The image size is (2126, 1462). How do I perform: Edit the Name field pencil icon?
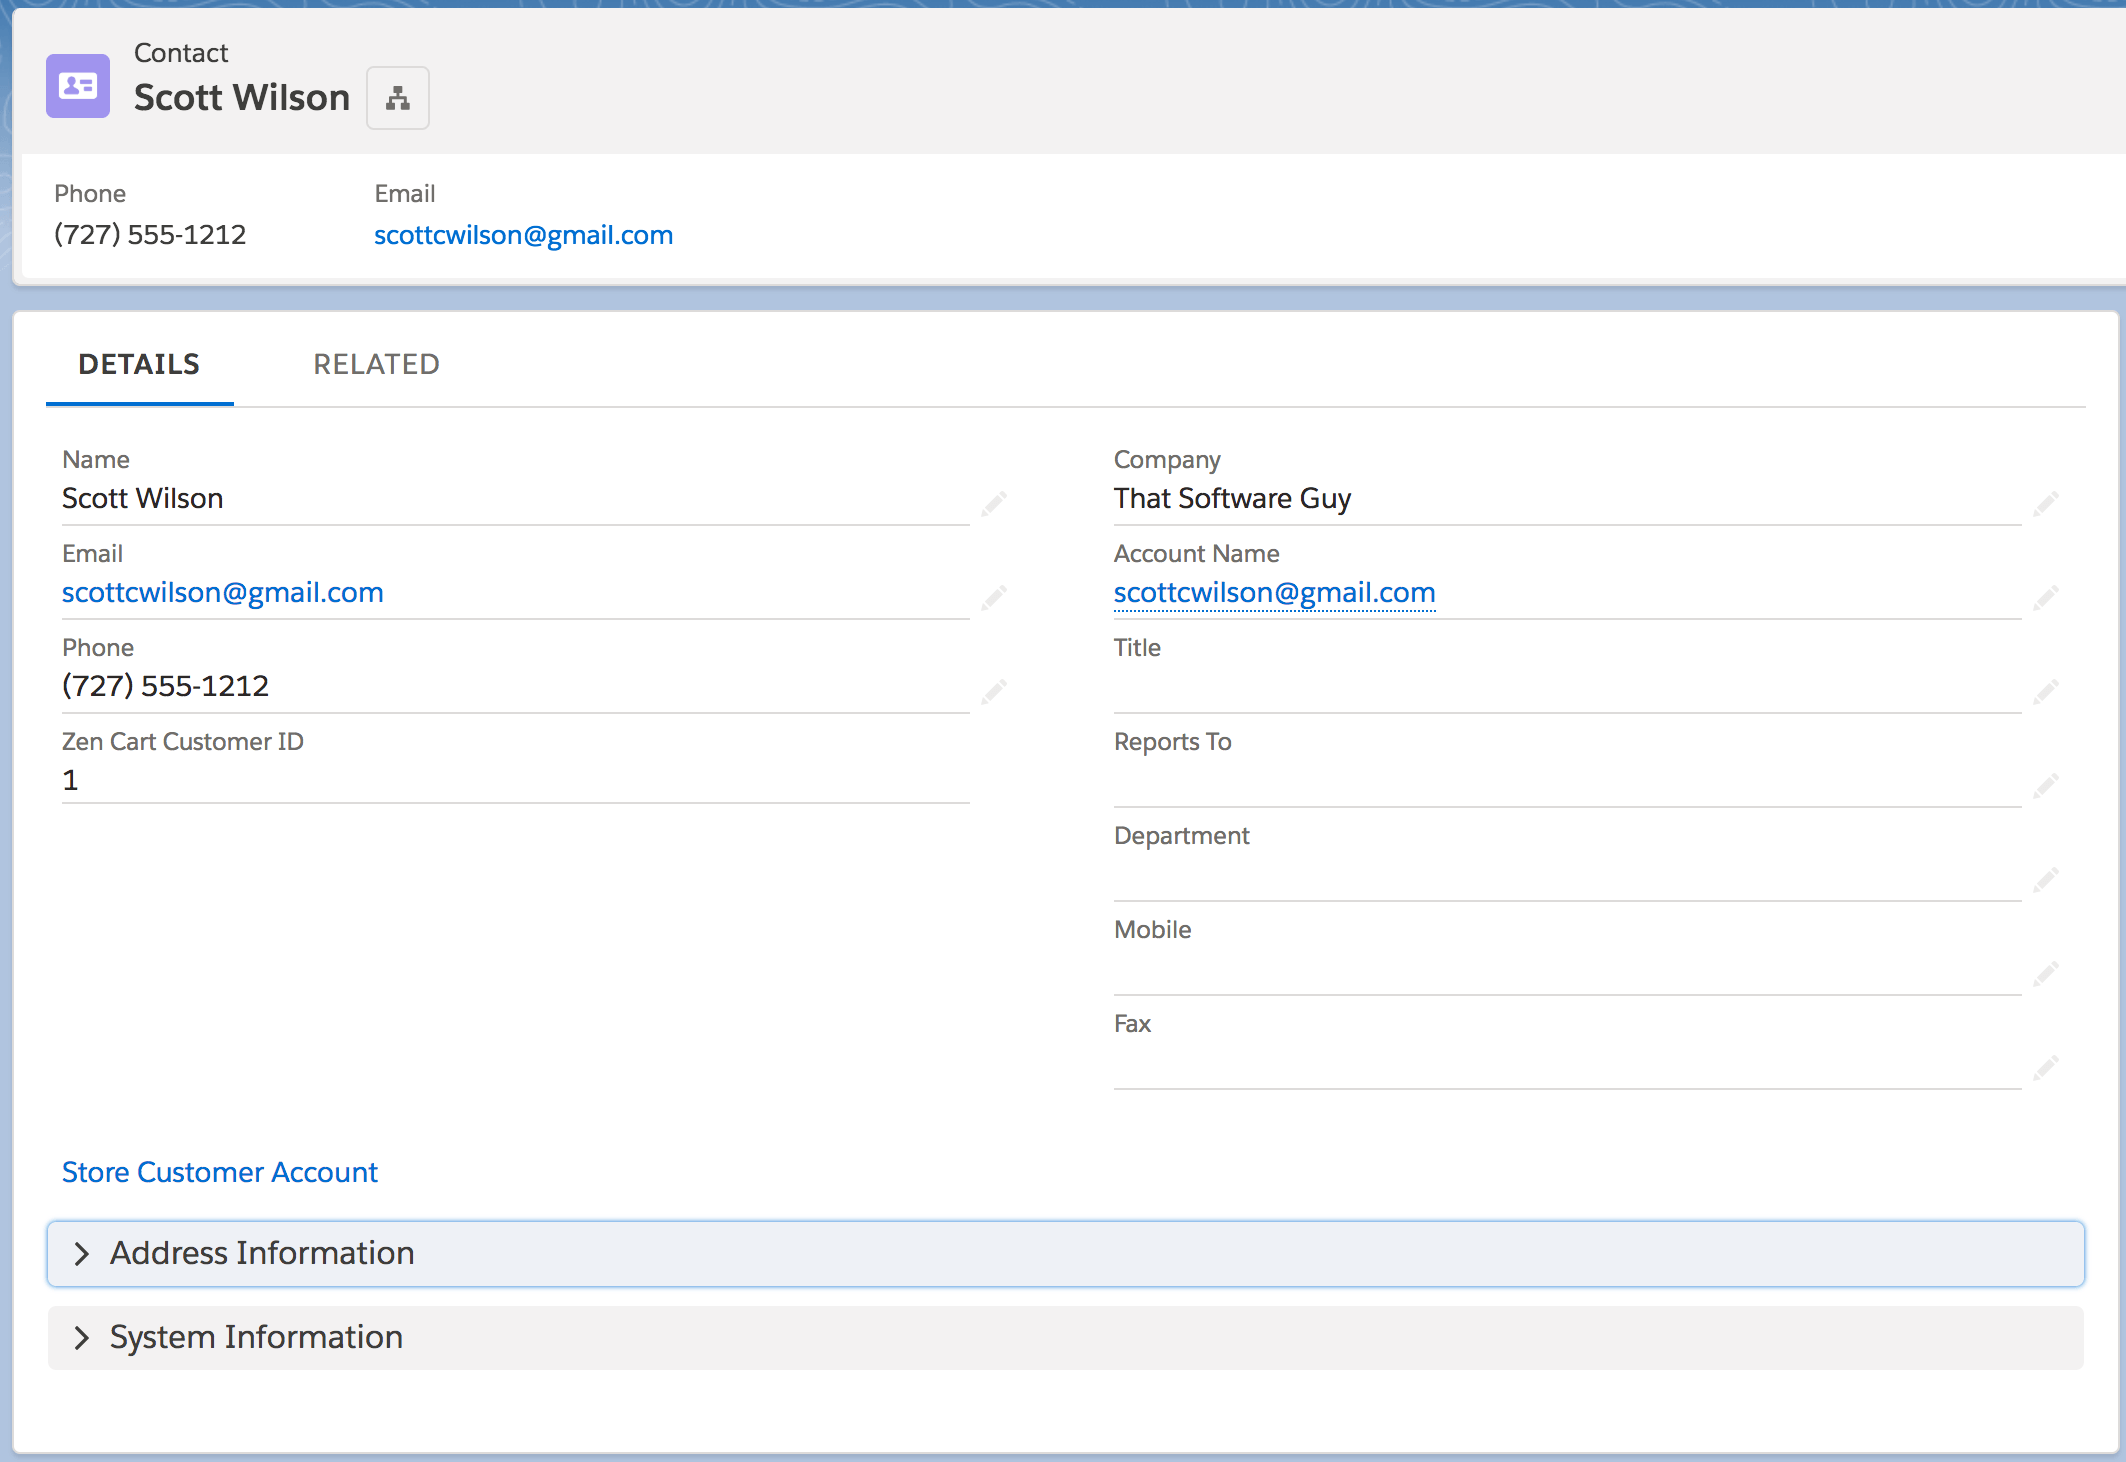(994, 504)
